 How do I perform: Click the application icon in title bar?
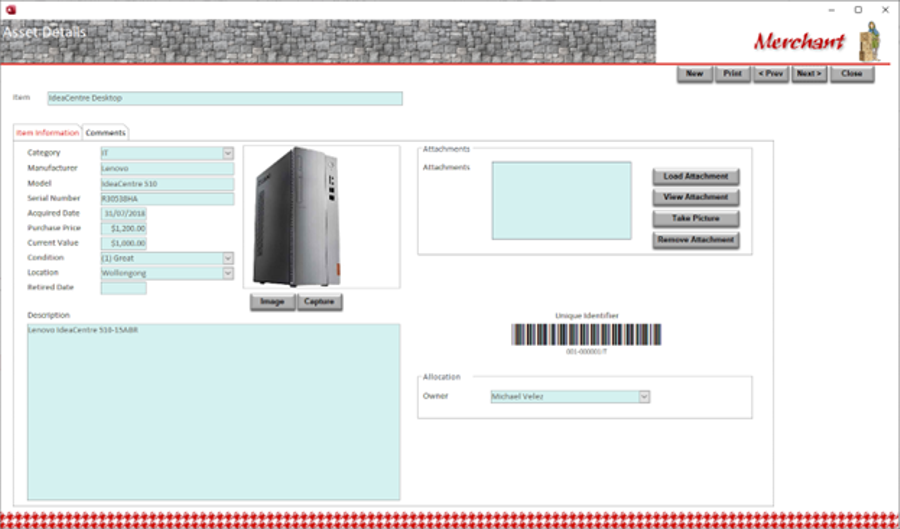click(x=10, y=10)
